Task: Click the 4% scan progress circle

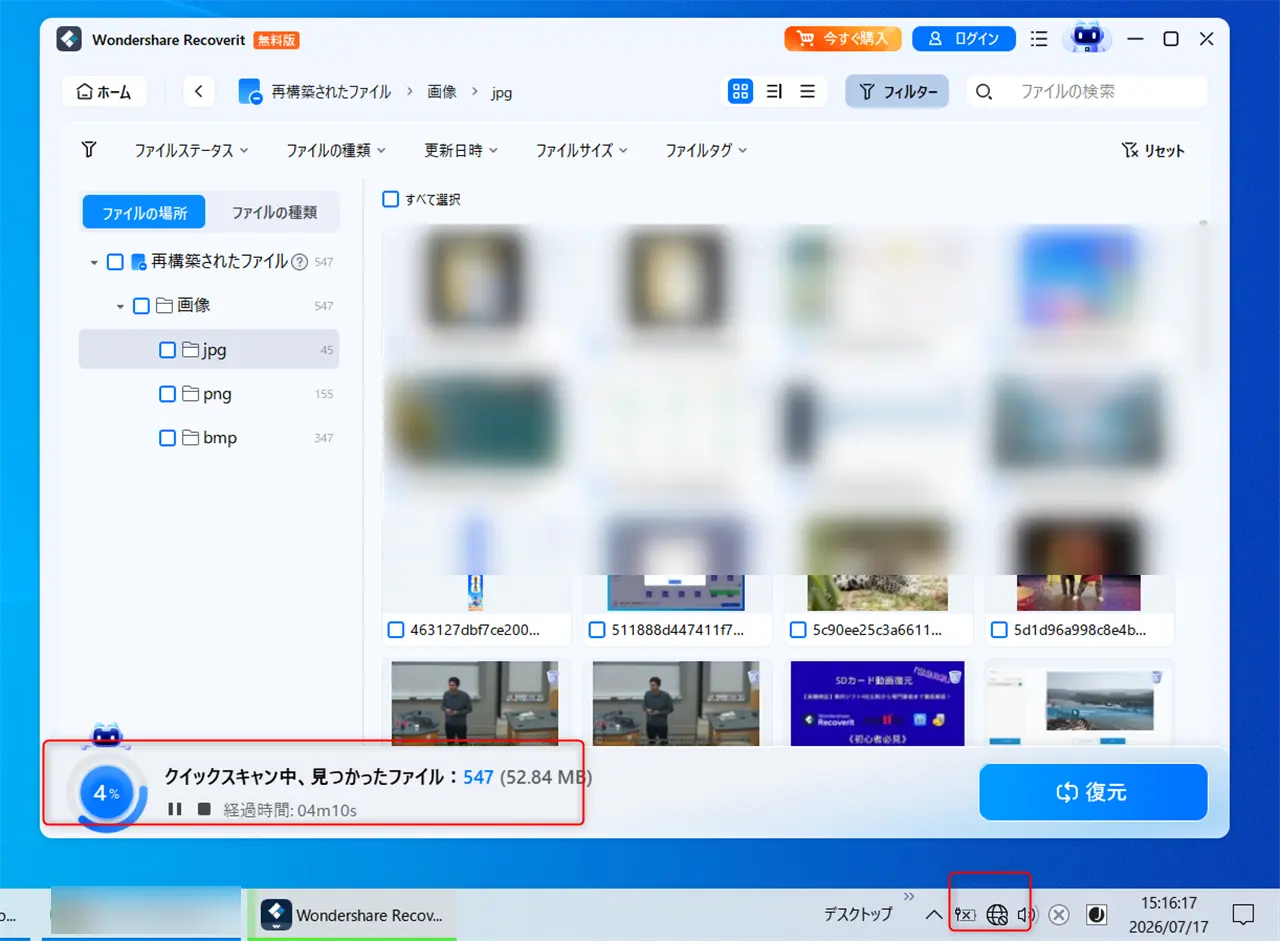Action: 106,793
